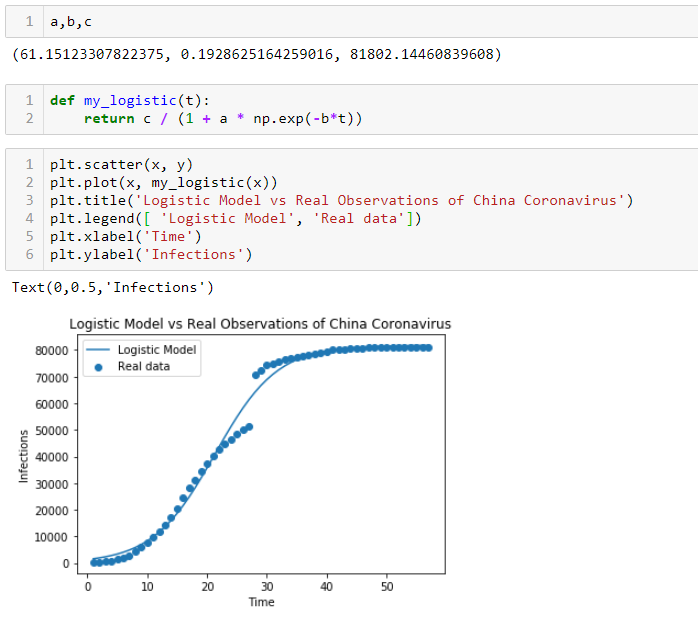Click the 50 x-axis tick label
Screen dimensions: 698x627
coord(387,587)
